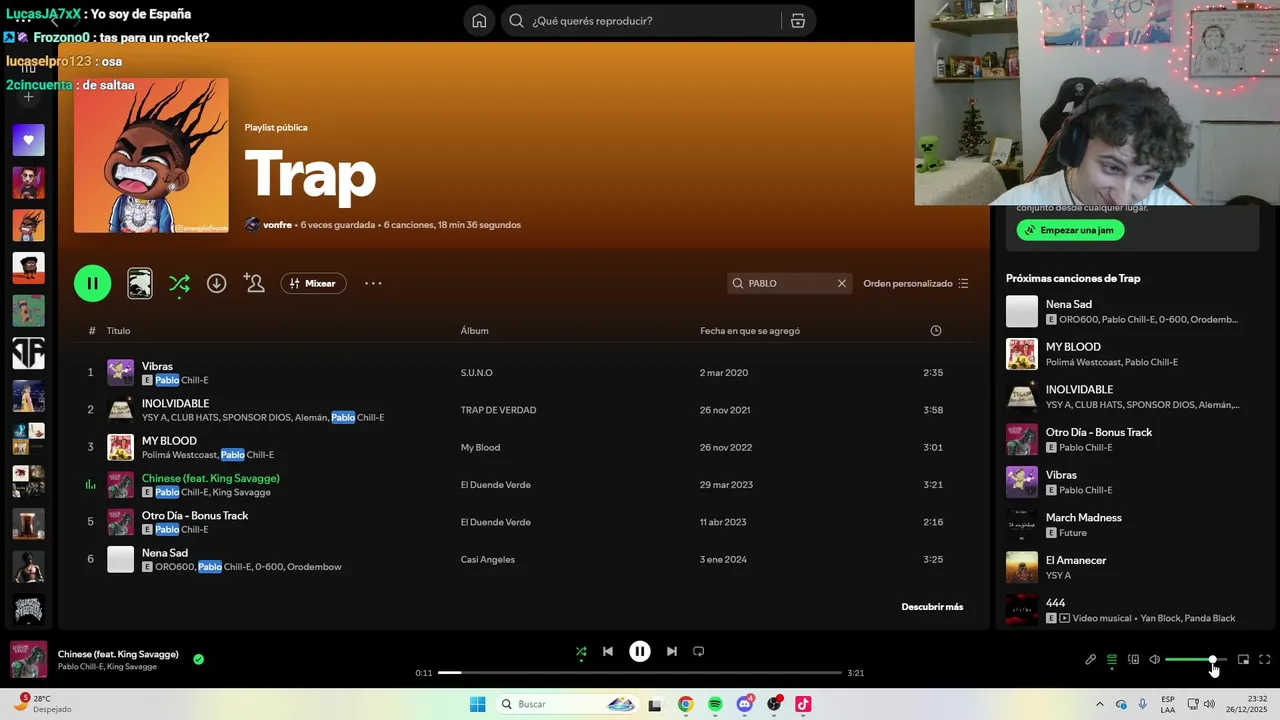1280x720 pixels.
Task: Click the Mixear button
Action: (313, 284)
